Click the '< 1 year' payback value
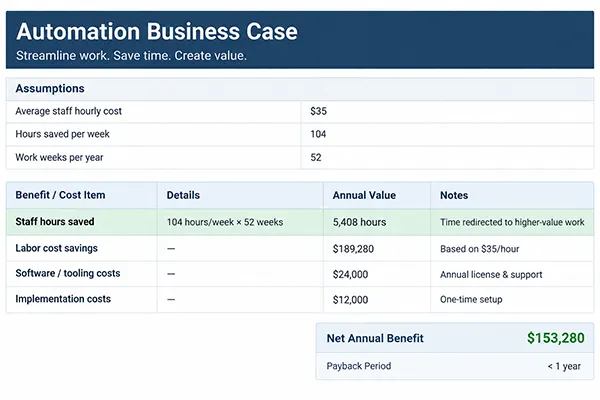 tap(564, 366)
